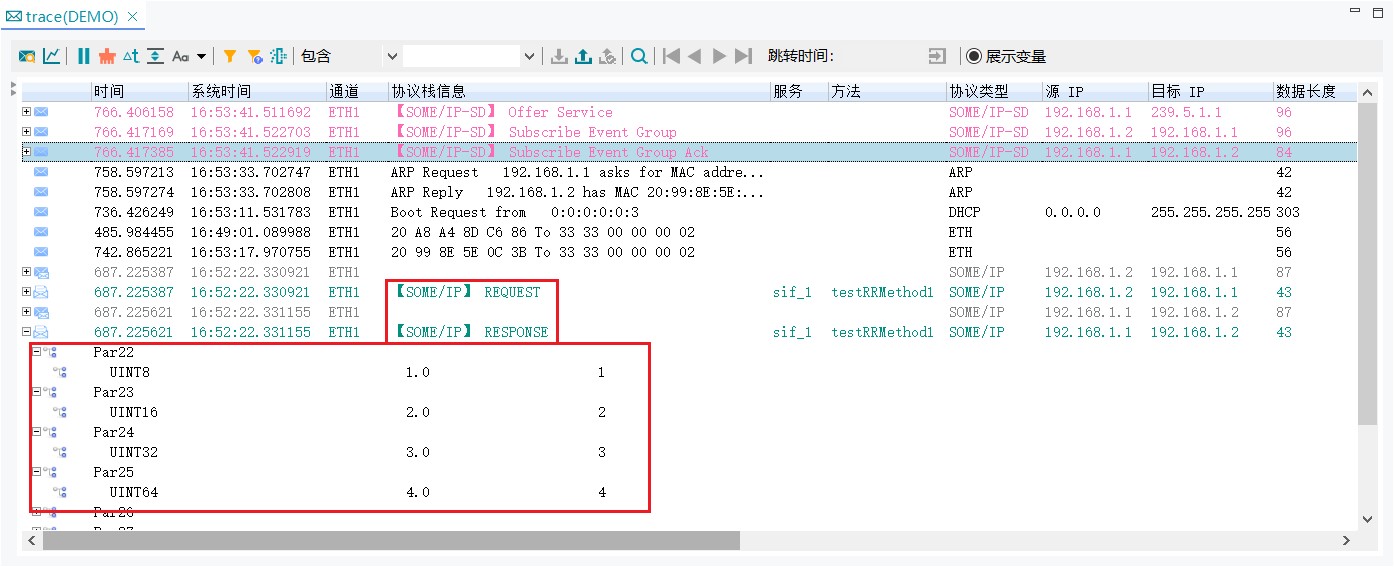Pause the trace capture
Image resolution: width=1394 pixels, height=567 pixels.
click(84, 57)
